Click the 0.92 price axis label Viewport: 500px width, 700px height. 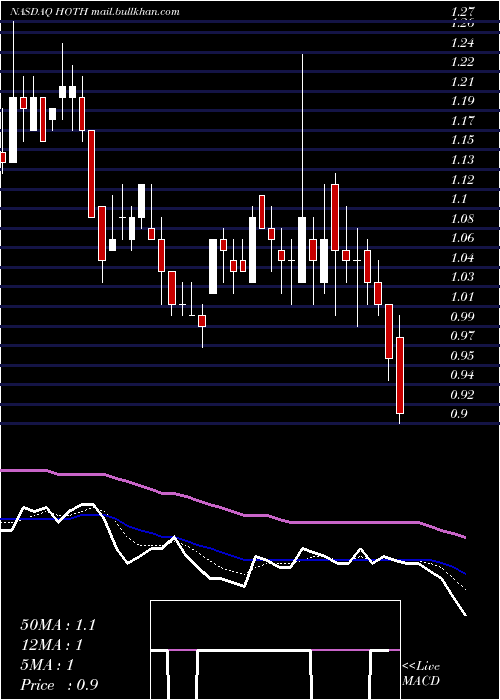pos(462,395)
